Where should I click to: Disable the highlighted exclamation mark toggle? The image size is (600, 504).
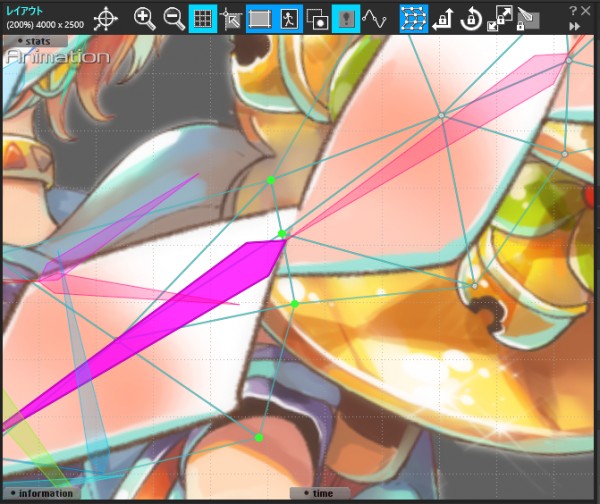pos(346,18)
